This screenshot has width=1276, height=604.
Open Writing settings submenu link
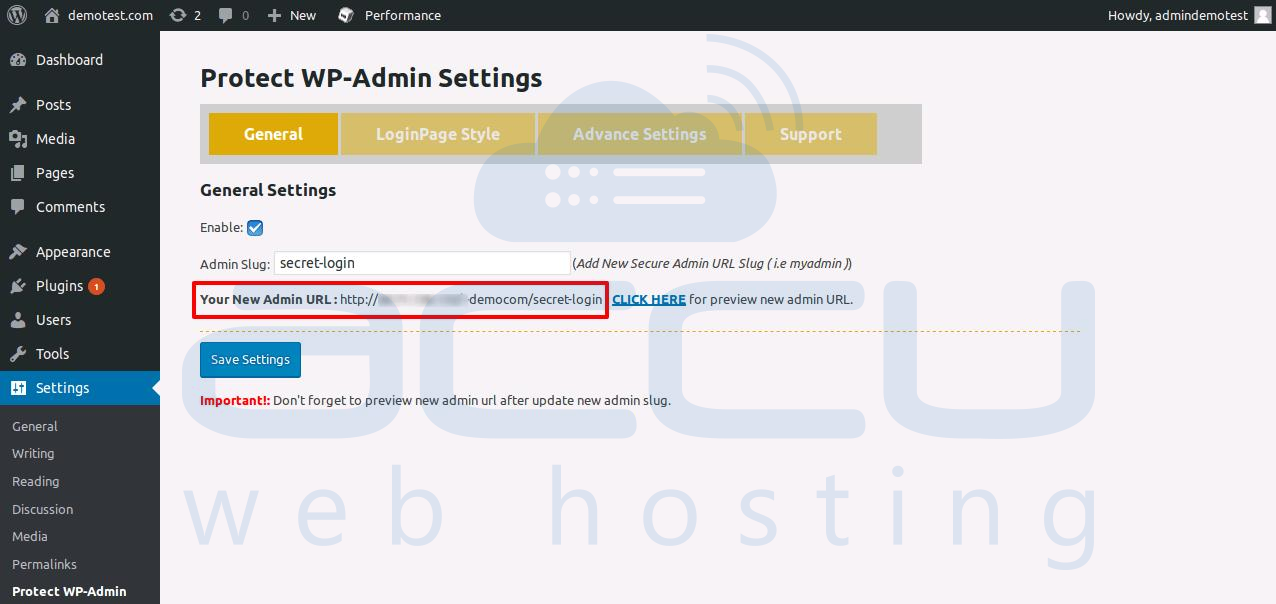click(x=33, y=454)
